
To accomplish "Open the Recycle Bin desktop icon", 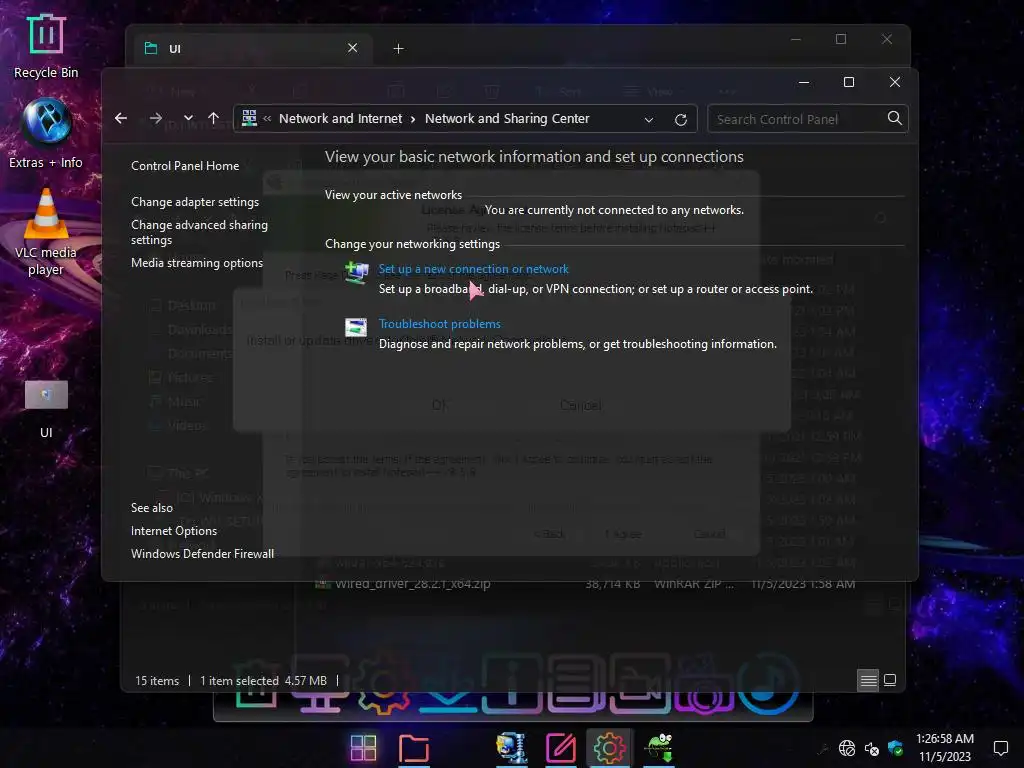I will (46, 47).
